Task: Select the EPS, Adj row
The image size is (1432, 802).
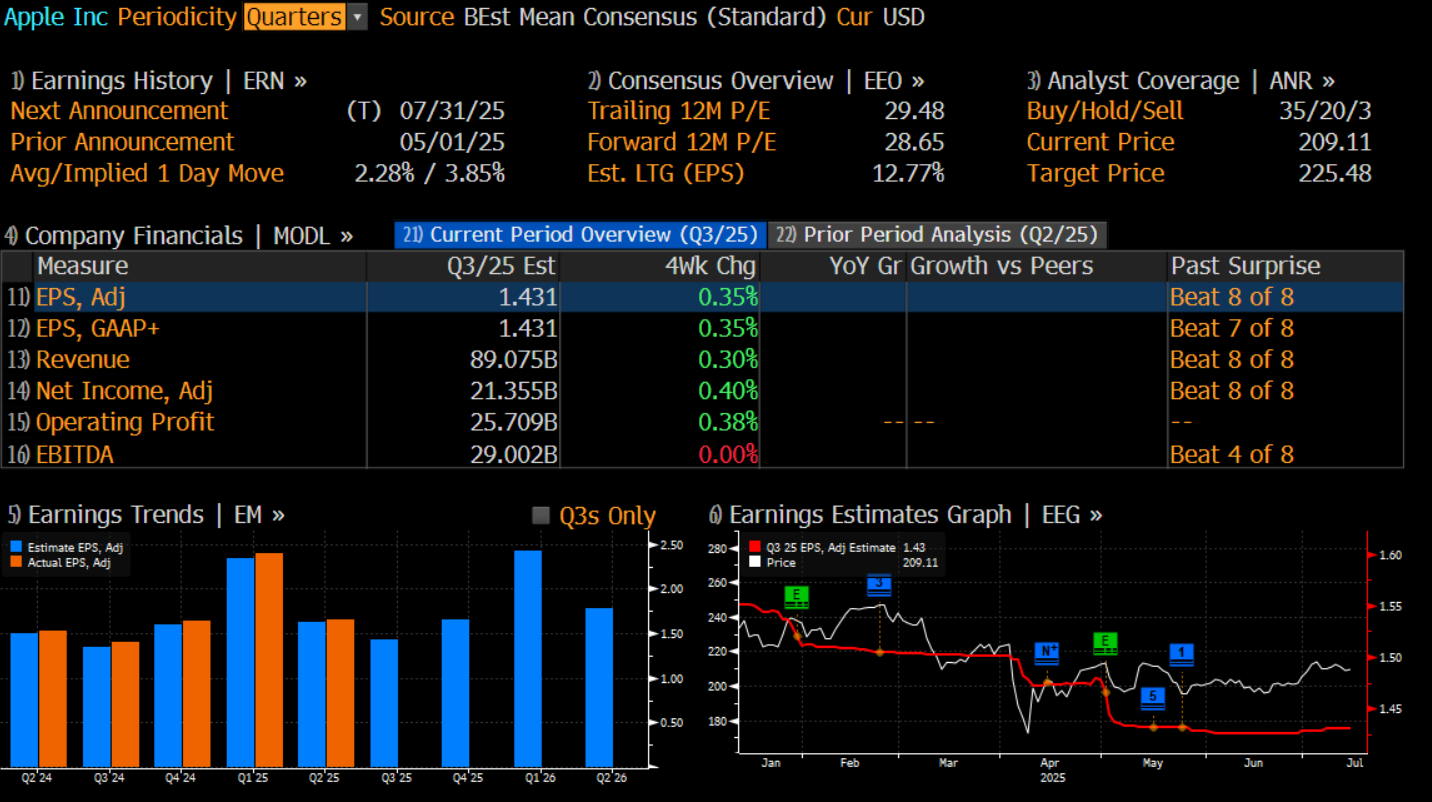Action: tap(702, 297)
